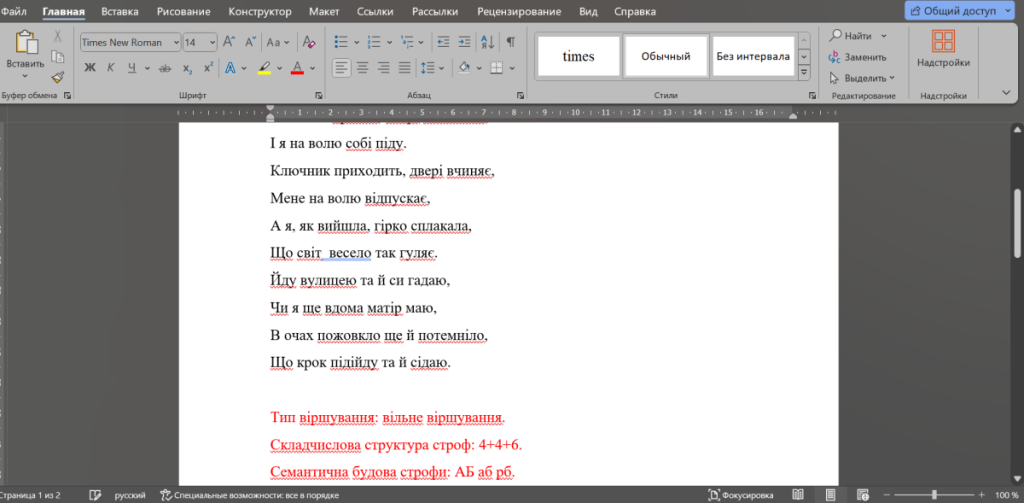Click the yellow text highlight color

[x=264, y=68]
